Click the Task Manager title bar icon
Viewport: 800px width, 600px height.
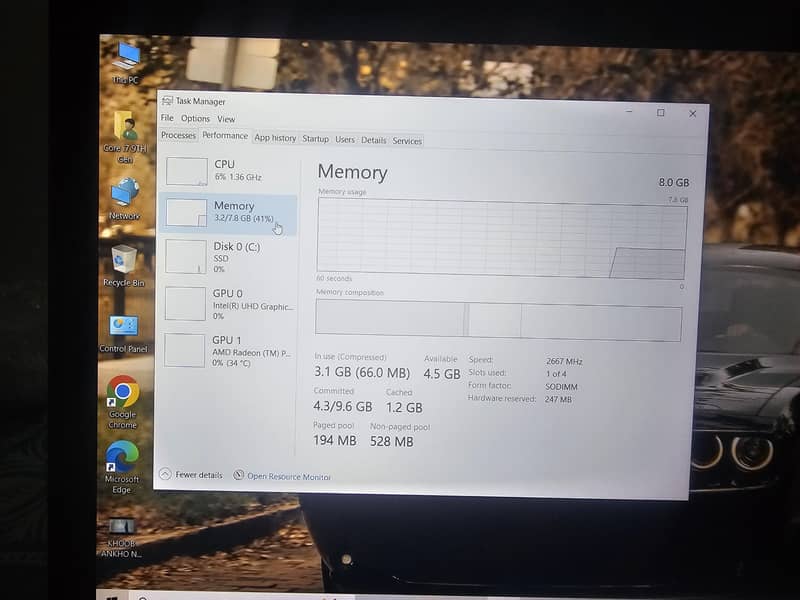click(x=167, y=101)
